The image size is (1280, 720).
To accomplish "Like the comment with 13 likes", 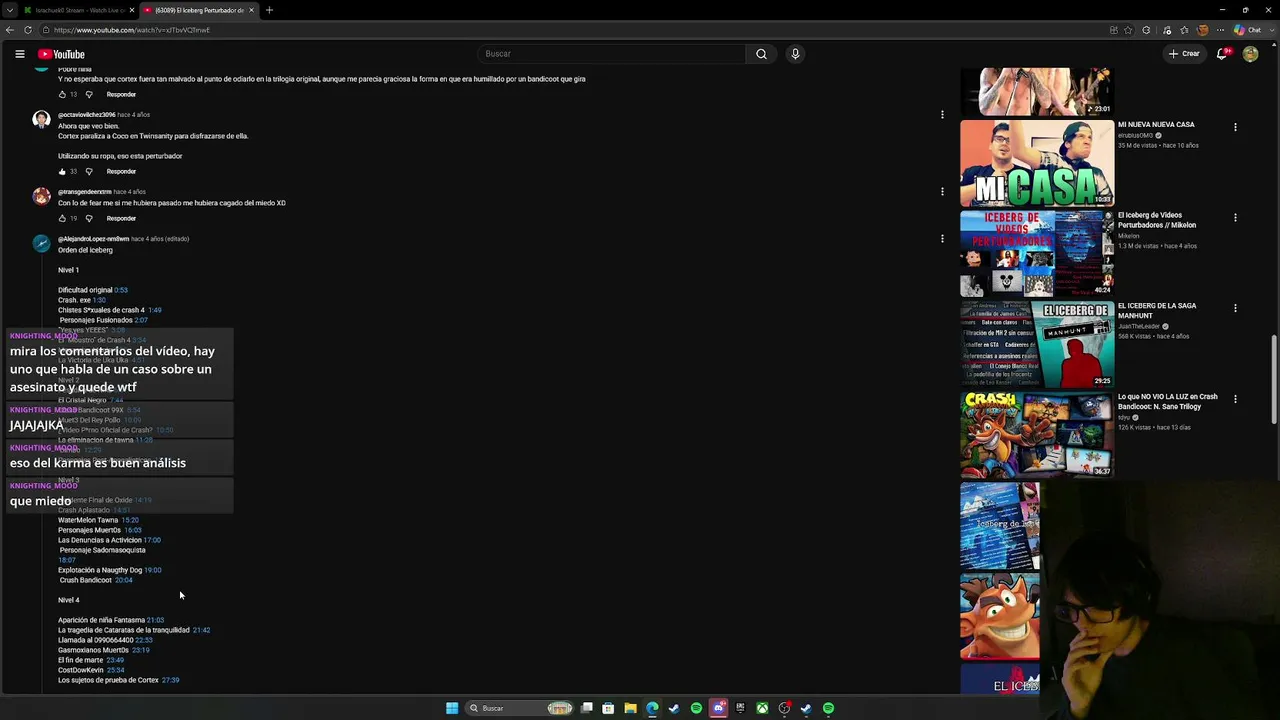I will tap(62, 94).
